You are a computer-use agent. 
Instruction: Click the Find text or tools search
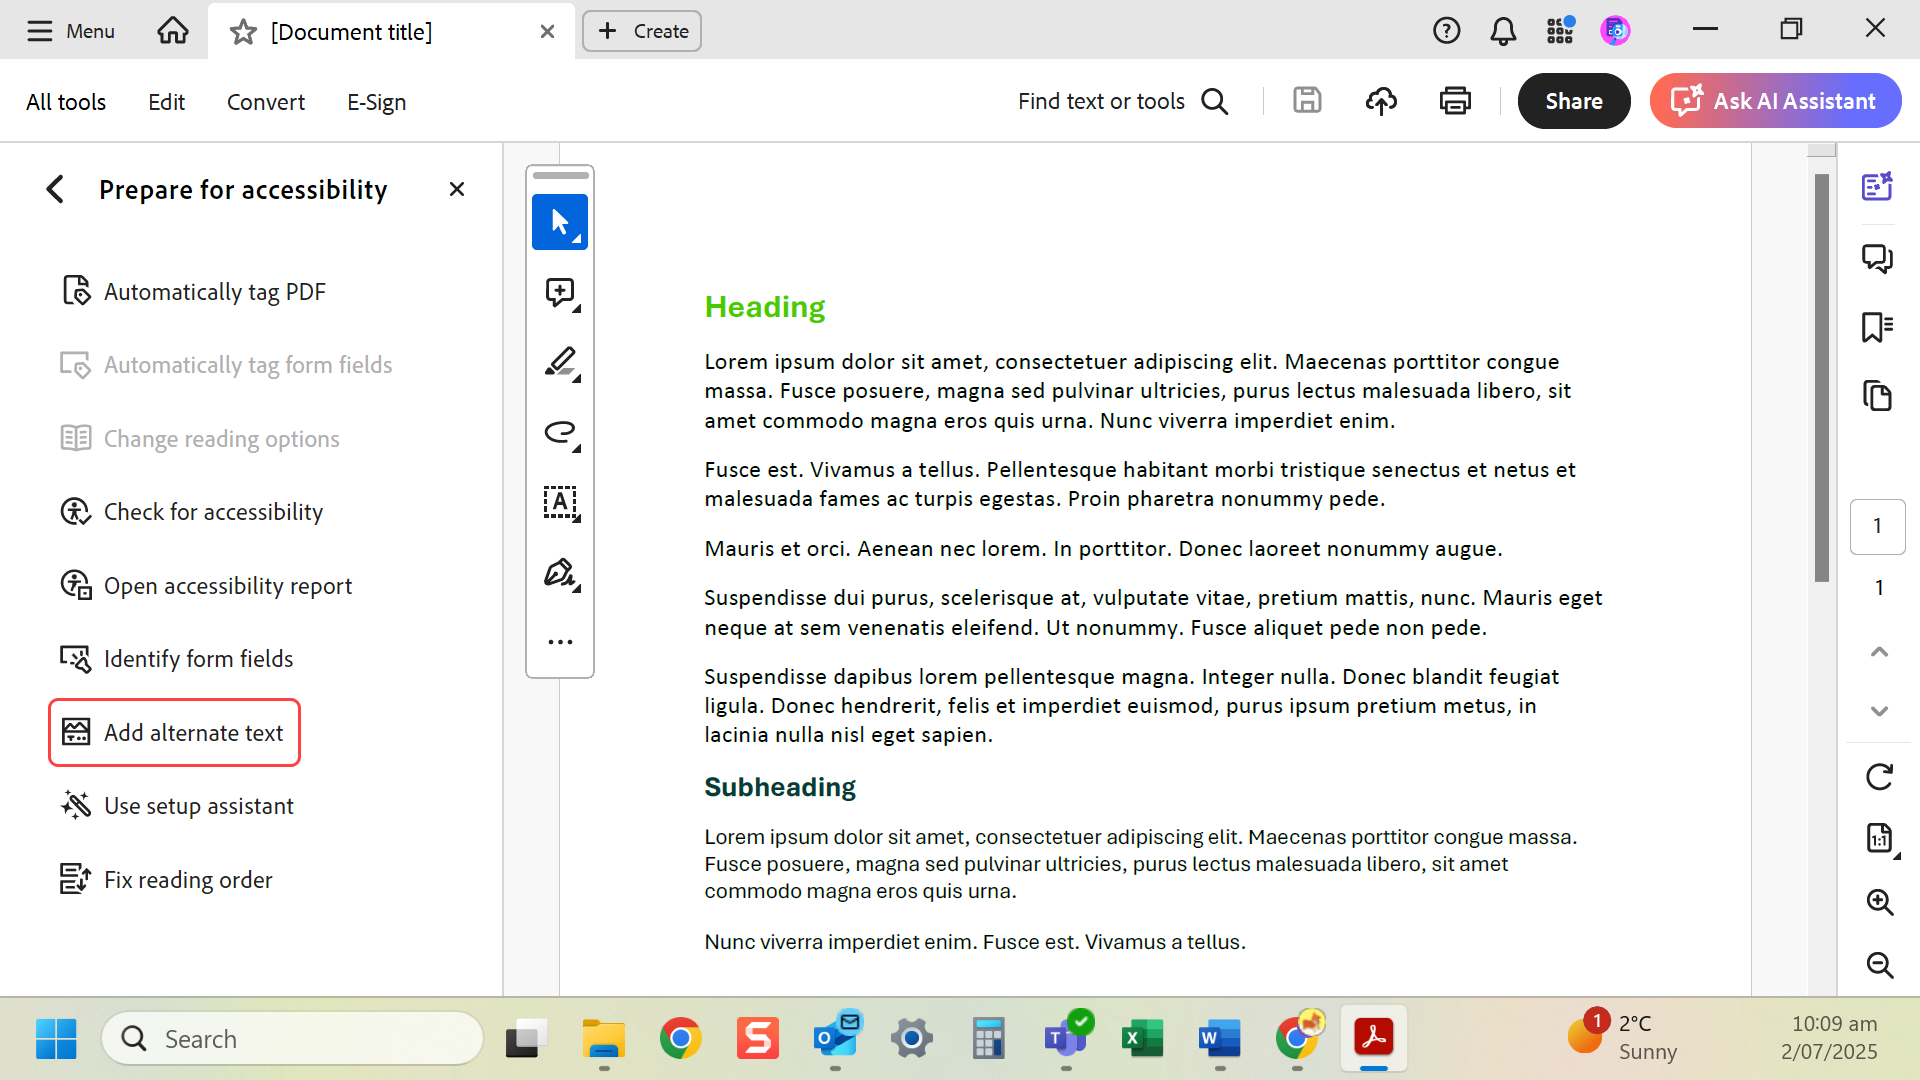click(1123, 101)
